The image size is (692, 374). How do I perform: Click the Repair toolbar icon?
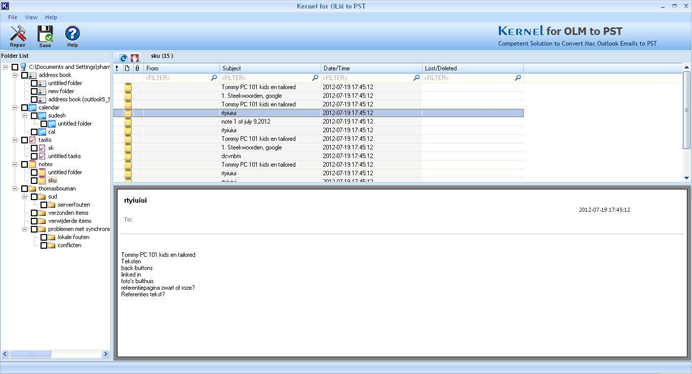tap(18, 34)
